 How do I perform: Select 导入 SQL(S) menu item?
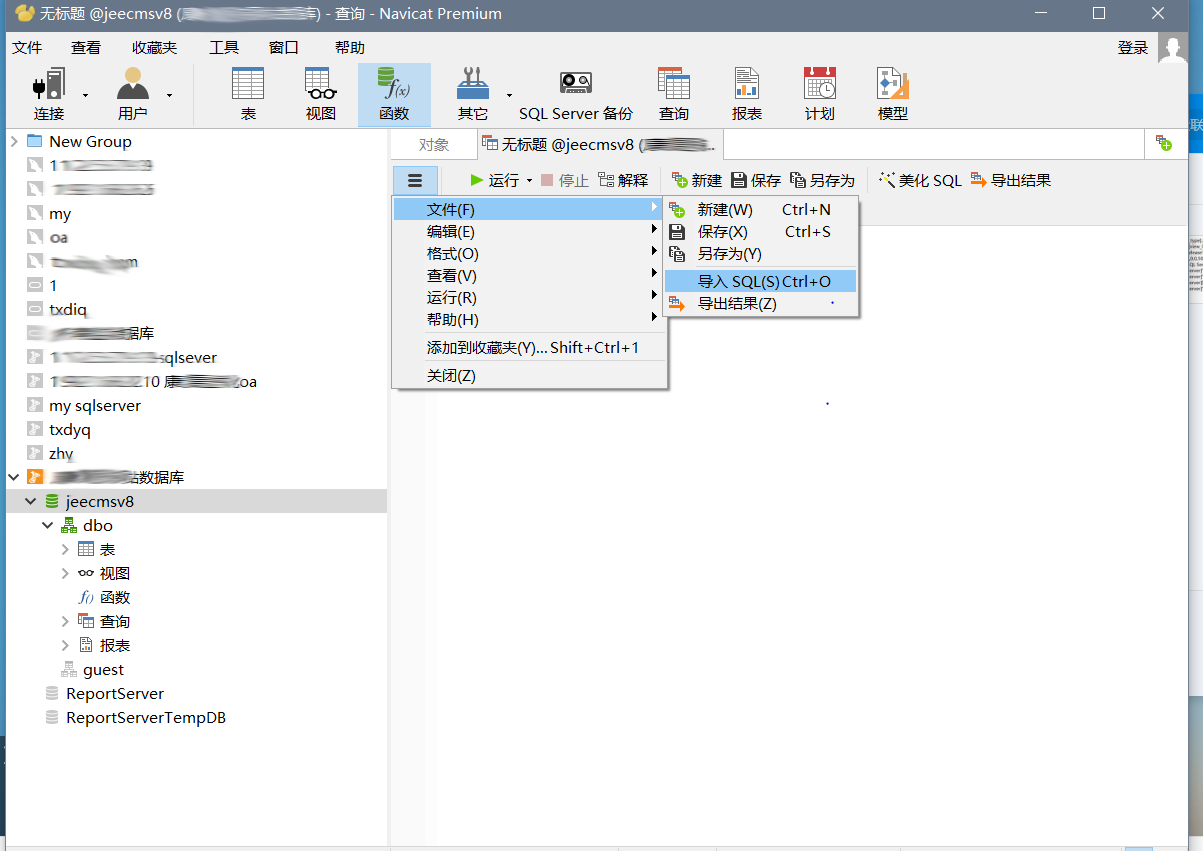[760, 281]
